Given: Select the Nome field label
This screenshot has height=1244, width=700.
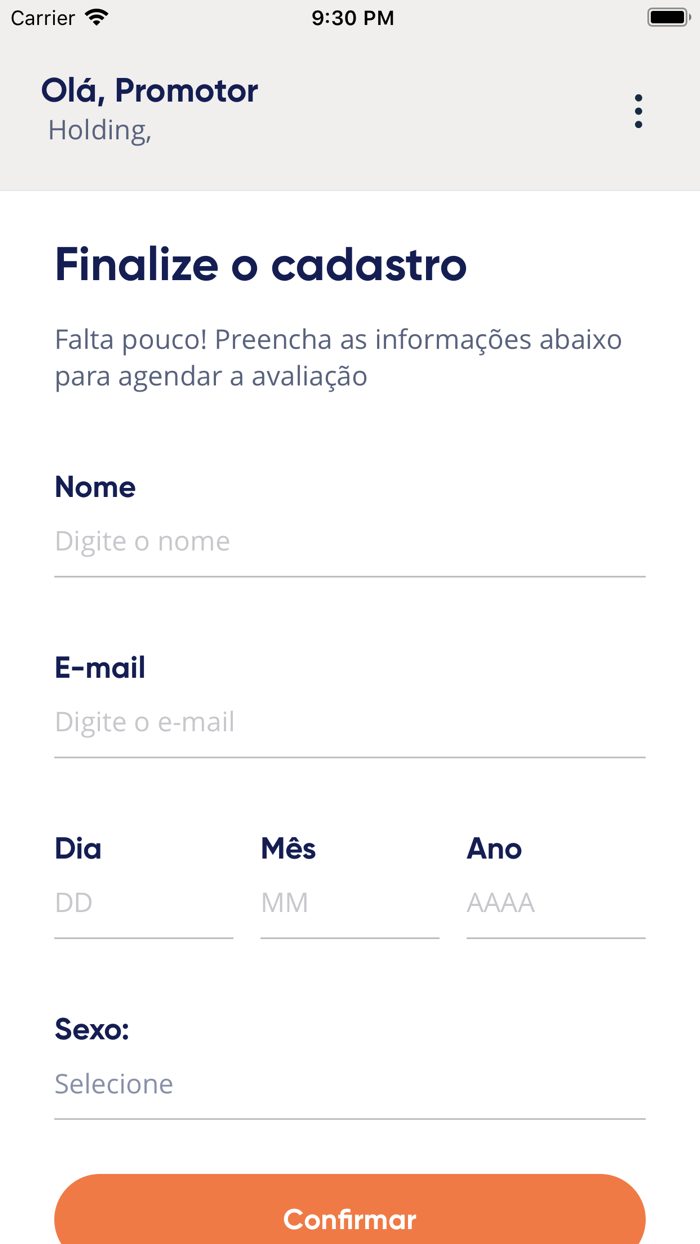Looking at the screenshot, I should pyautogui.click(x=95, y=487).
